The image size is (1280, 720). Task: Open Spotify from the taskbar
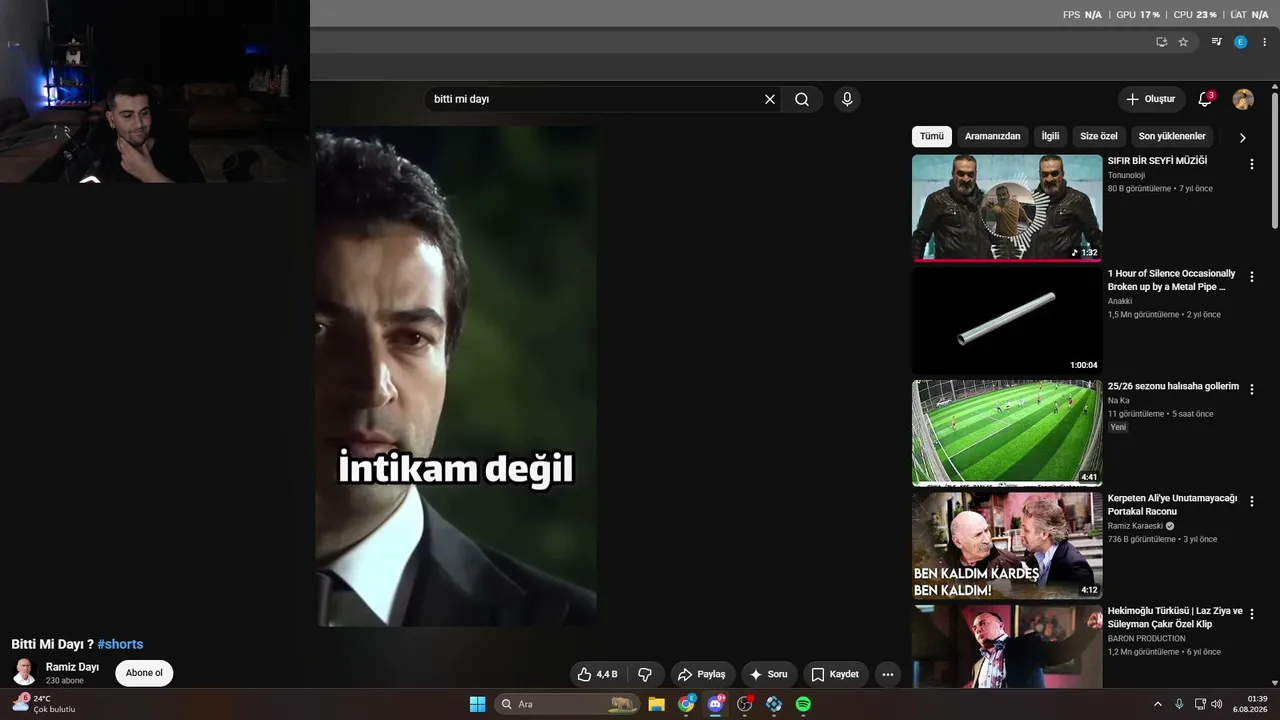803,704
